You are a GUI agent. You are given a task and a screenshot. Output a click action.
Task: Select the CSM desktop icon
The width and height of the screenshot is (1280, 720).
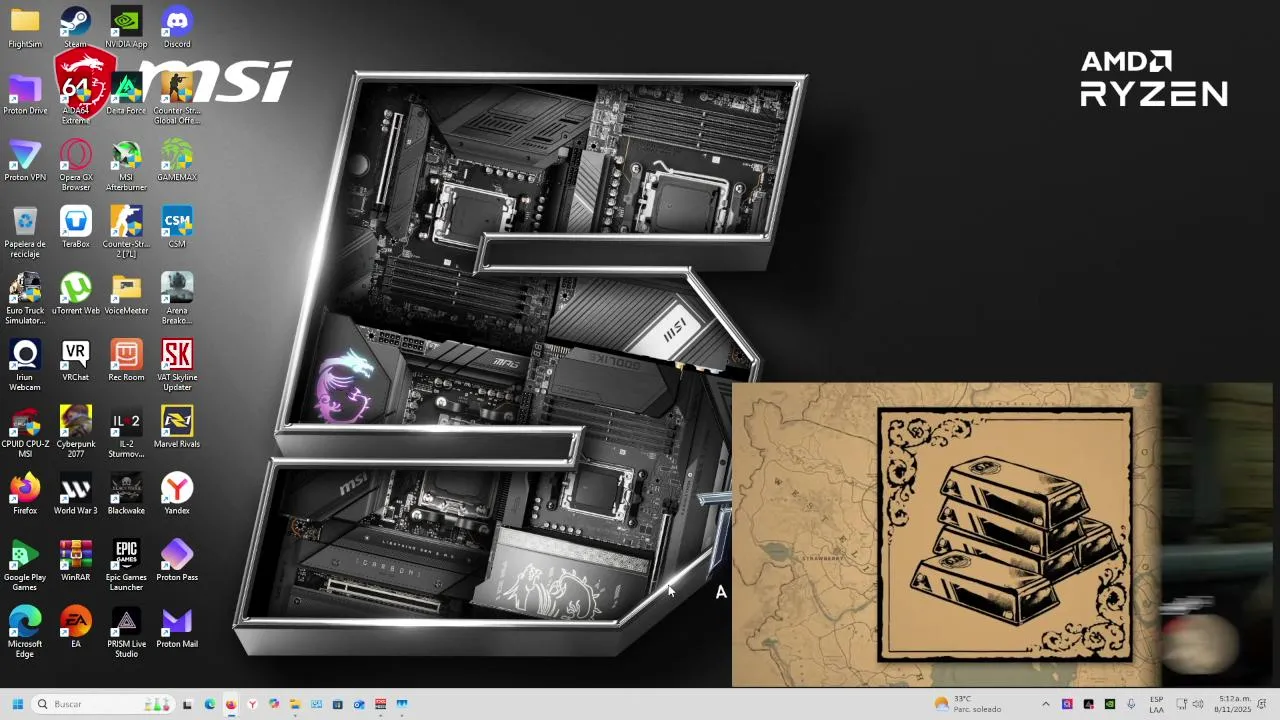[x=177, y=227]
